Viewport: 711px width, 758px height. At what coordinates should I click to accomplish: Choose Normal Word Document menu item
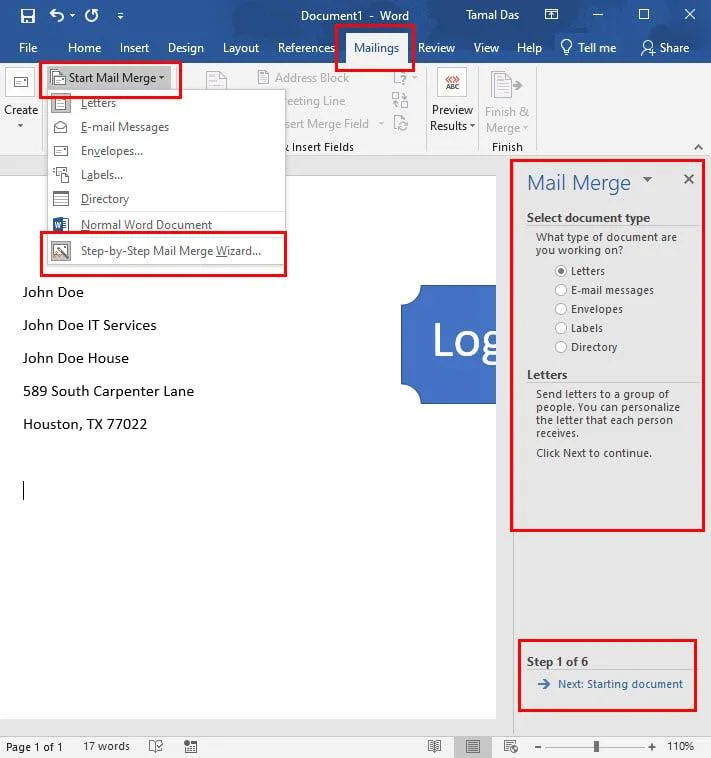[x=166, y=225]
